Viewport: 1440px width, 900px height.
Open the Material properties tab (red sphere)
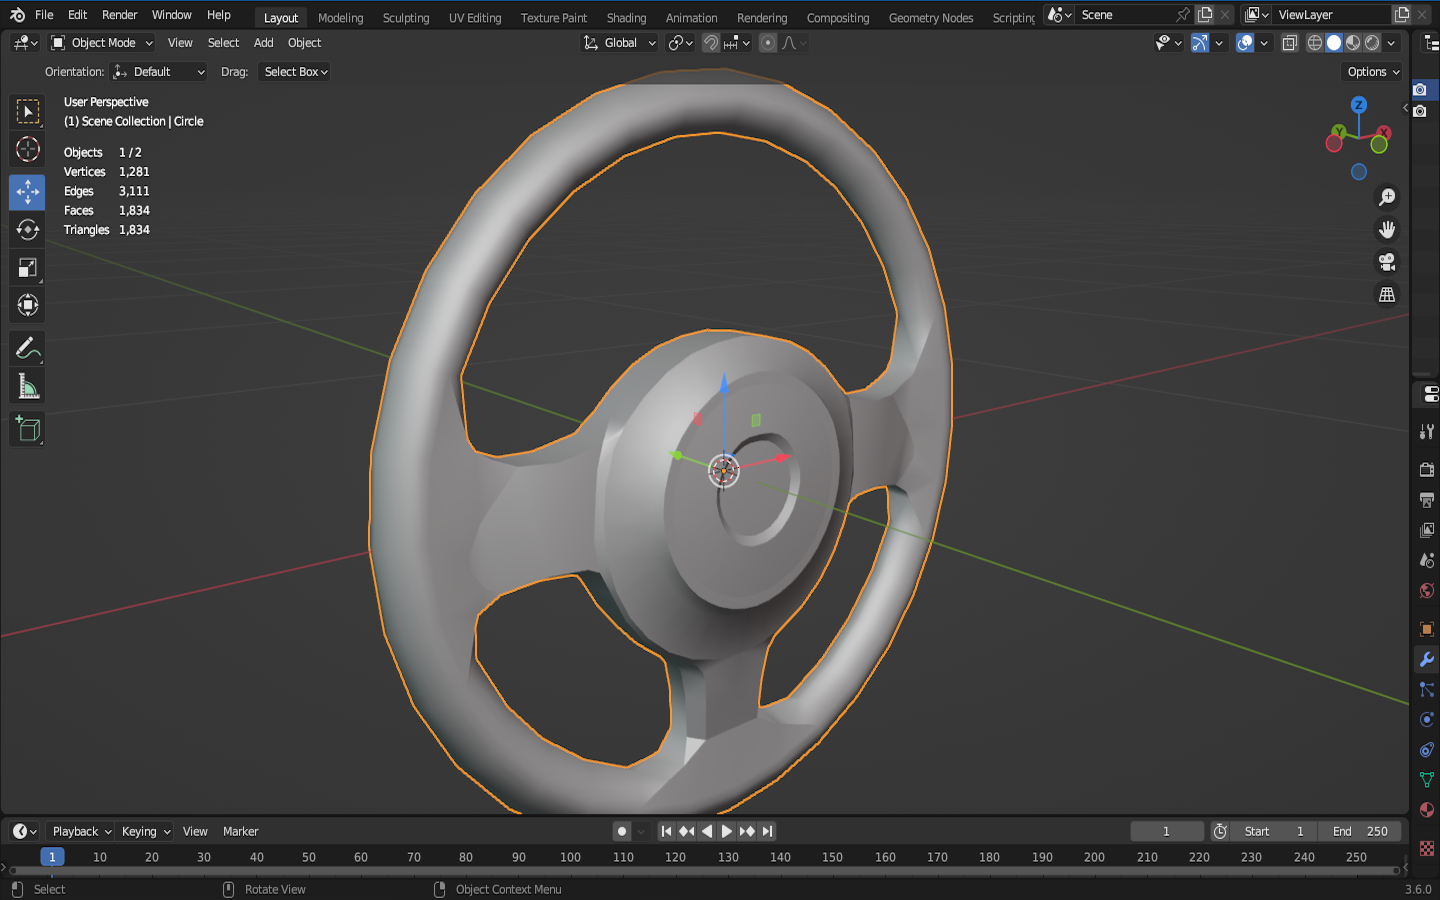[1427, 809]
